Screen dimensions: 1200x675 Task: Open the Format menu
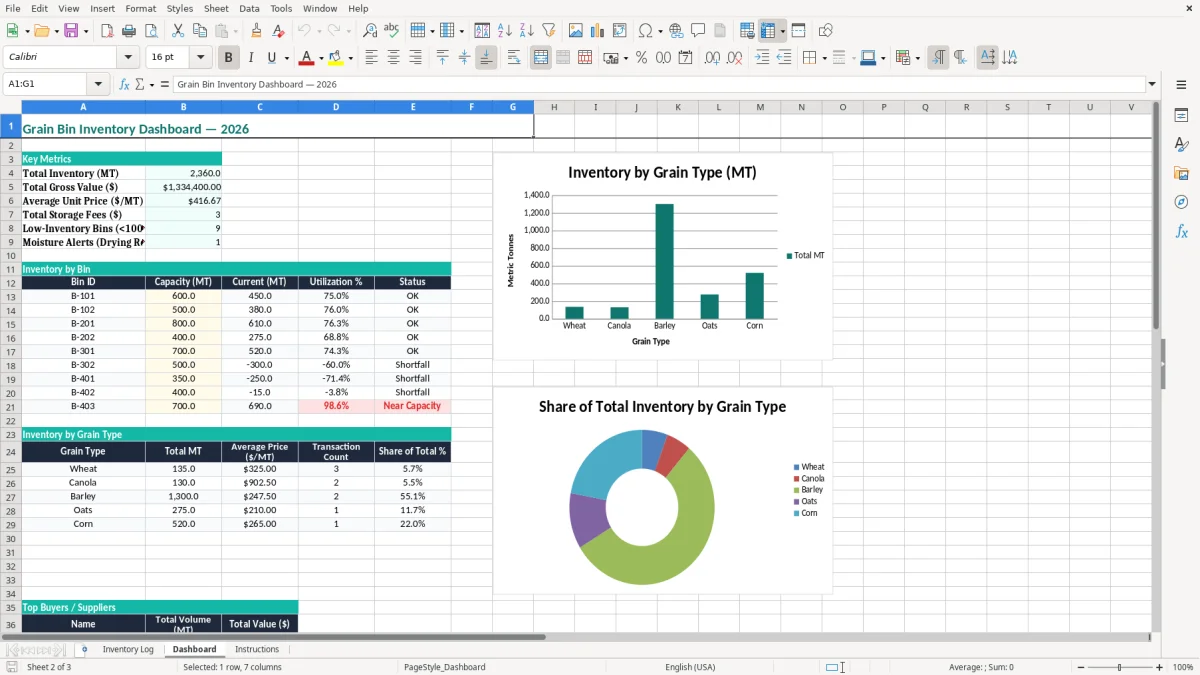[141, 8]
